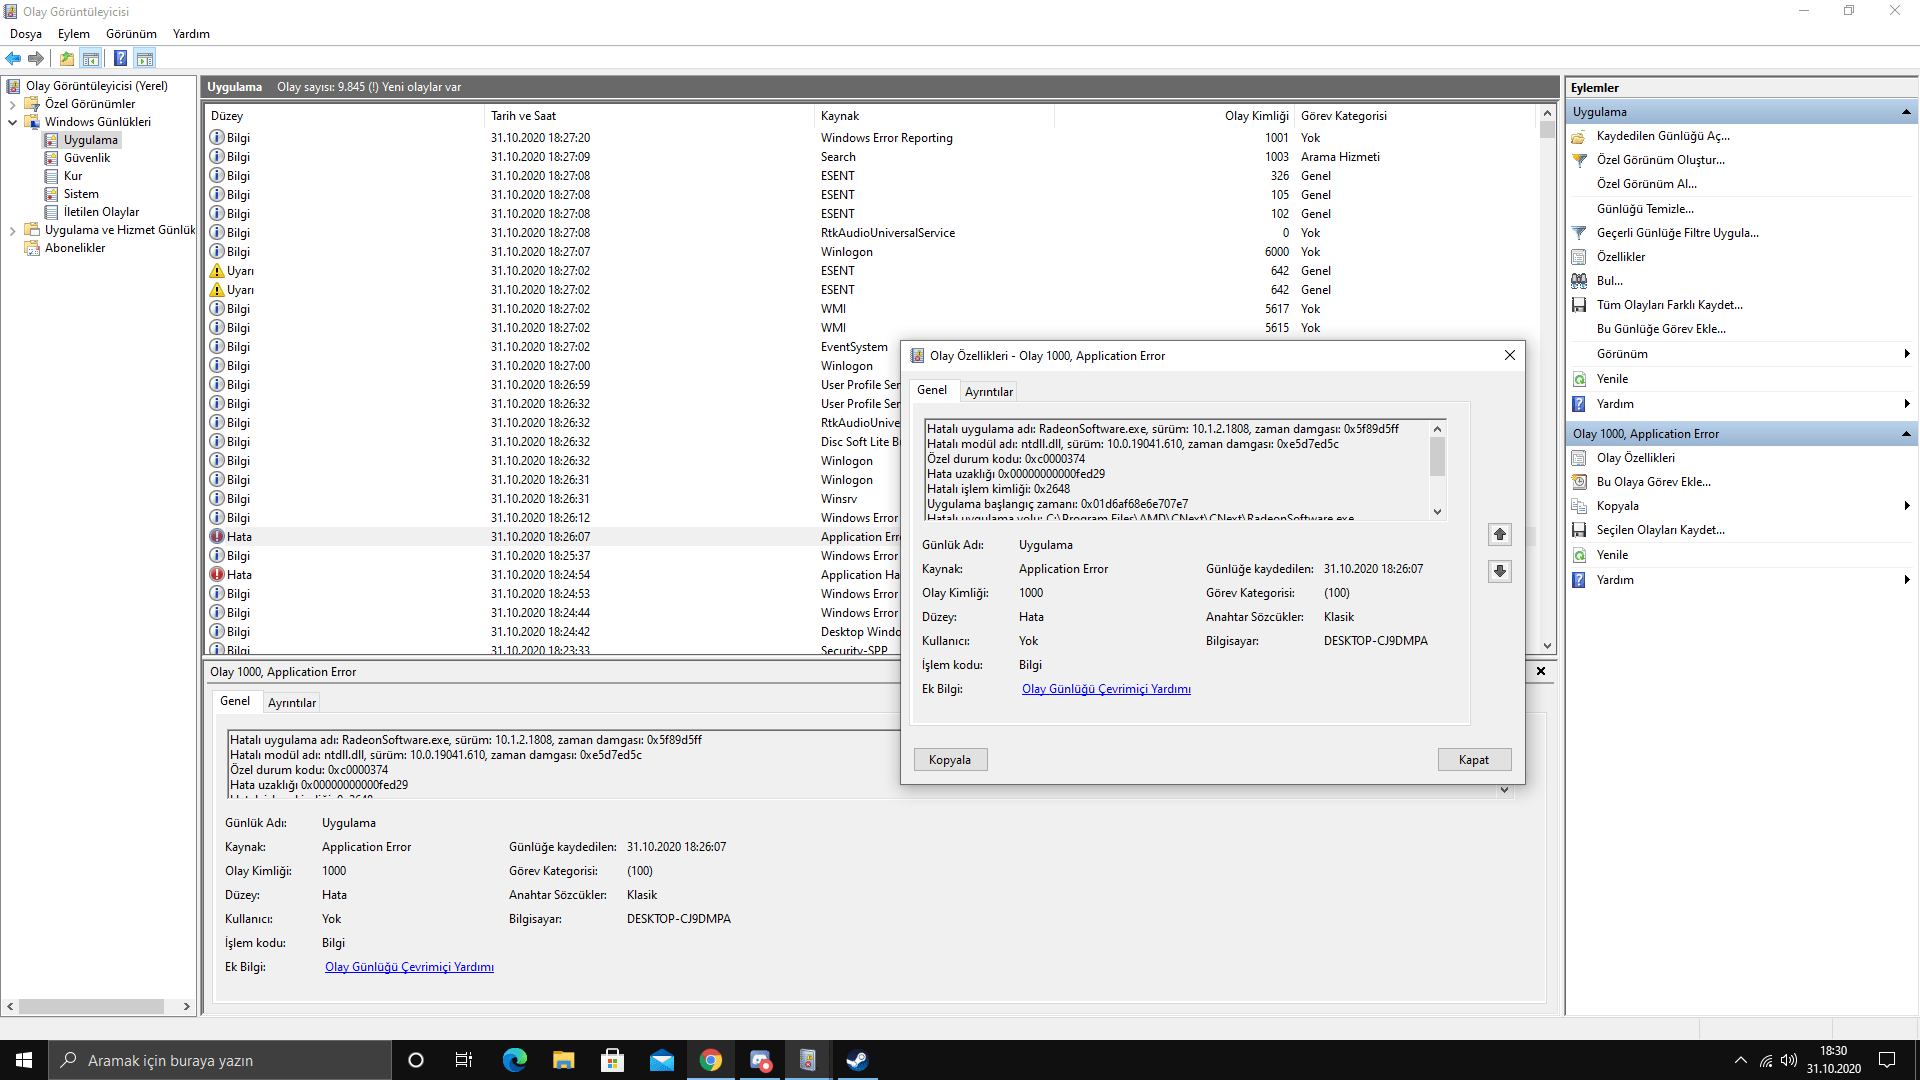
Task: Expand the Özel Görünümler tree node
Action: (12, 104)
